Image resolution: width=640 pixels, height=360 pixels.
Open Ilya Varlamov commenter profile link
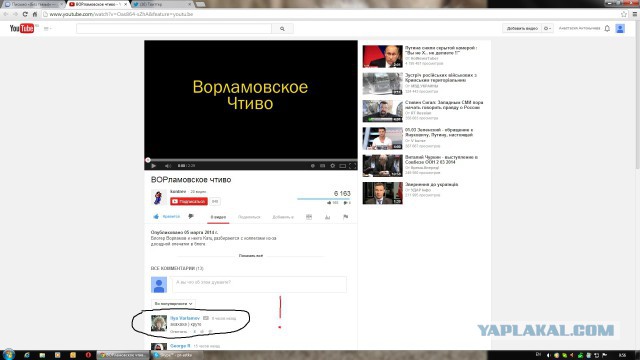tap(185, 318)
